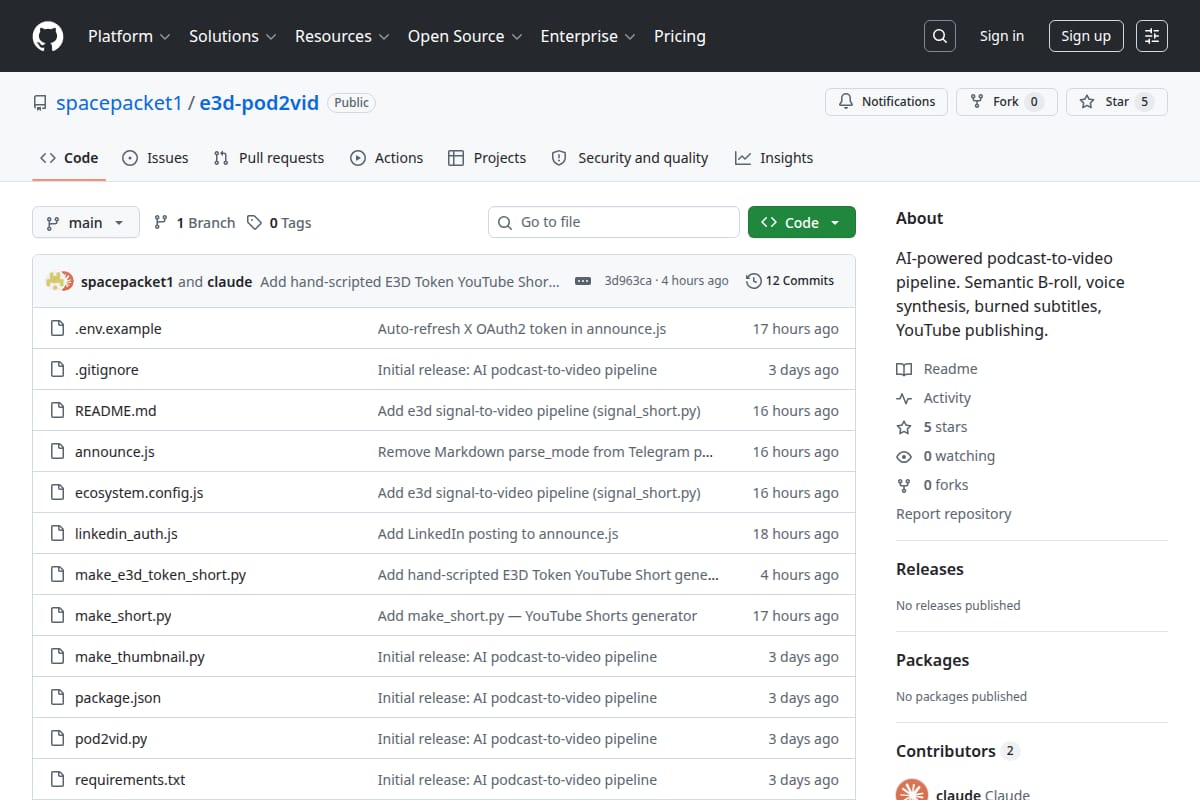1200x800 pixels.
Task: Expand the Enterprise menu
Action: coord(588,36)
